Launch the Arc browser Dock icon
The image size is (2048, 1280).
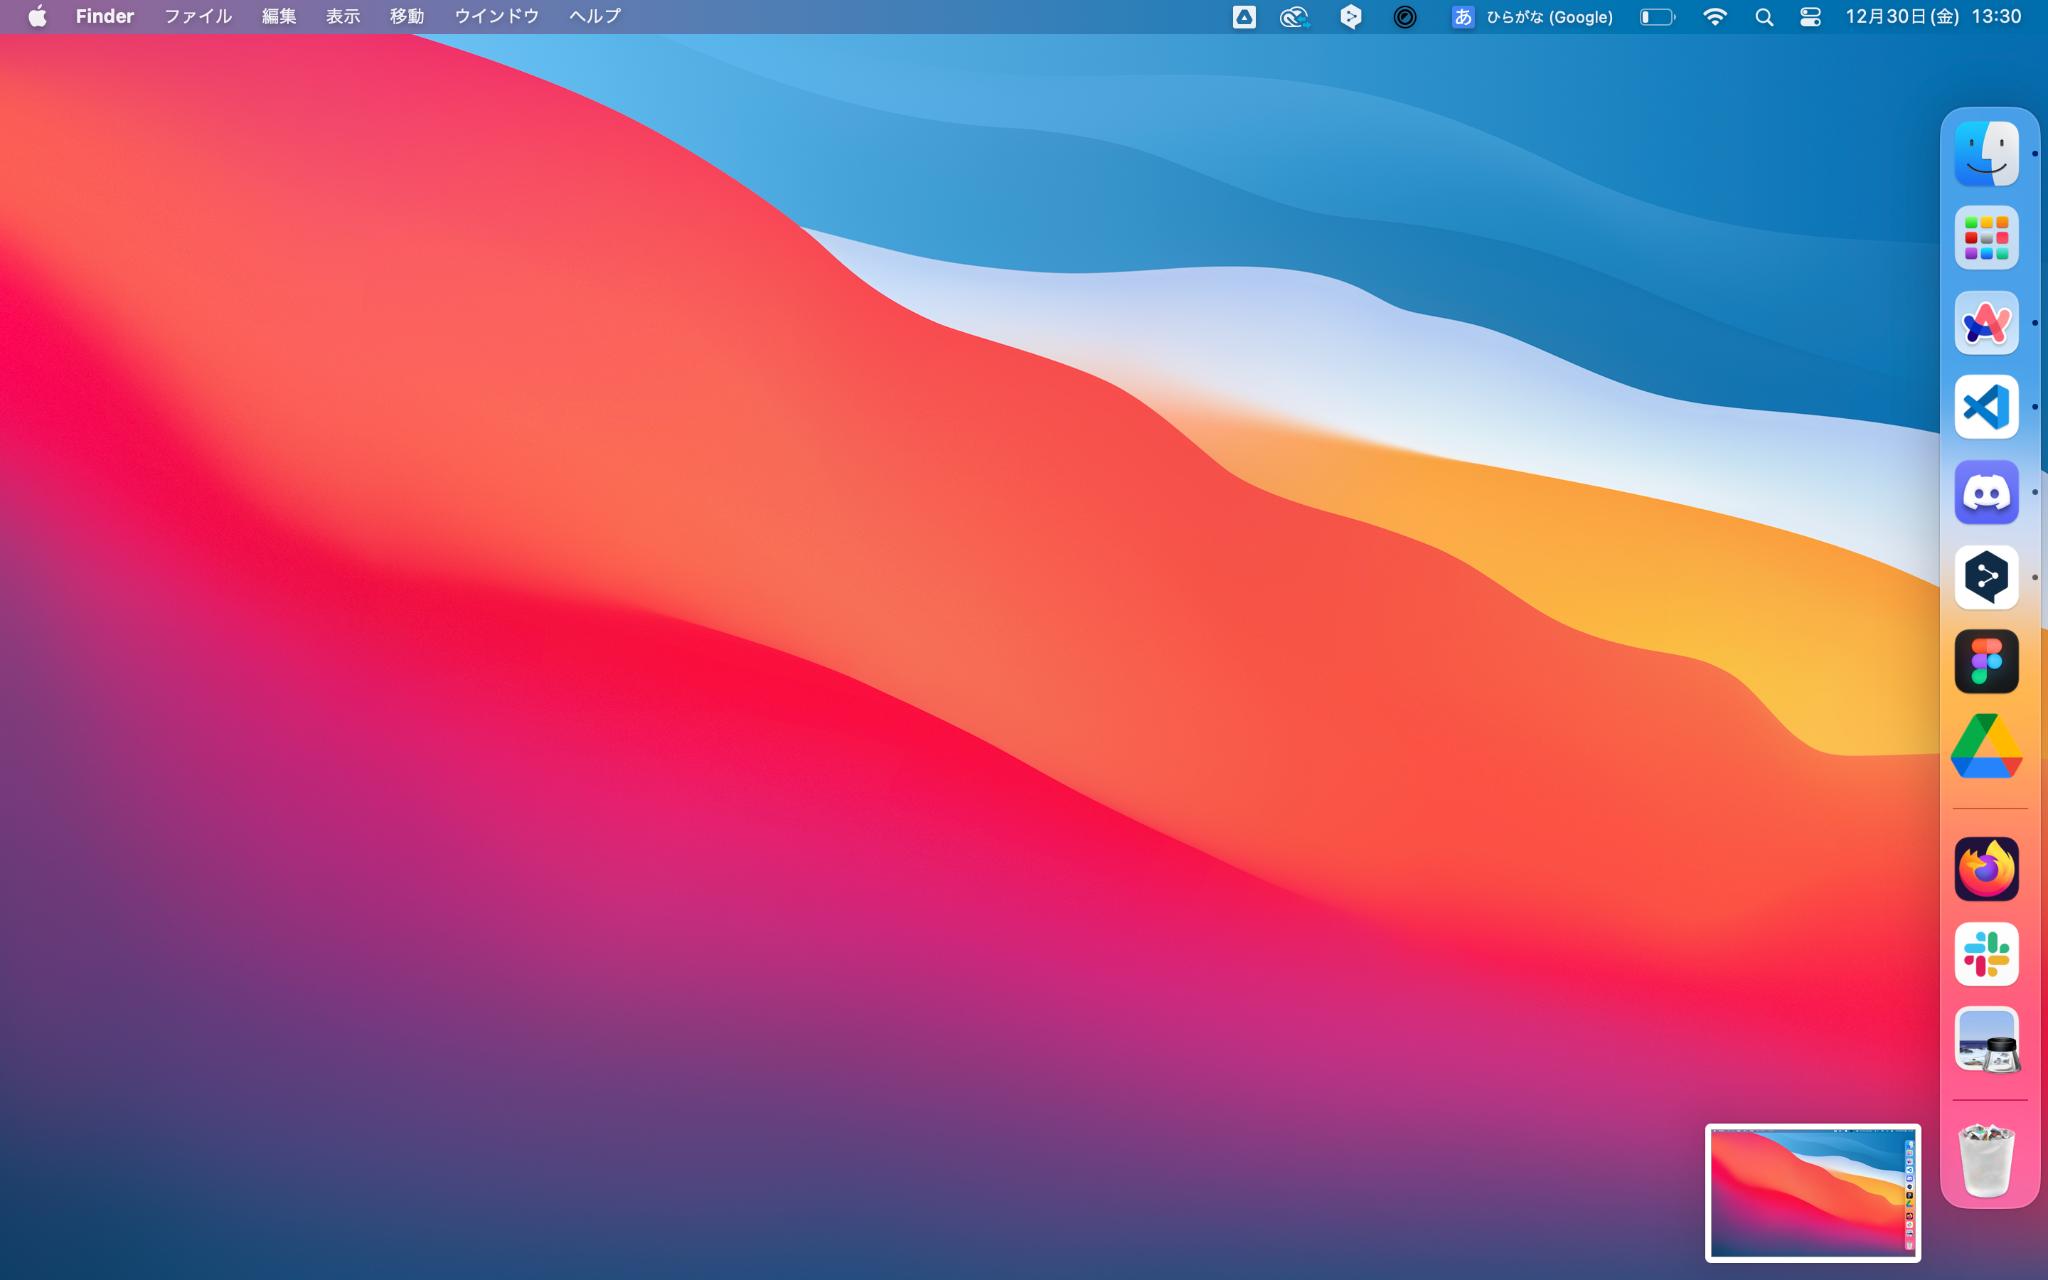coord(1986,323)
